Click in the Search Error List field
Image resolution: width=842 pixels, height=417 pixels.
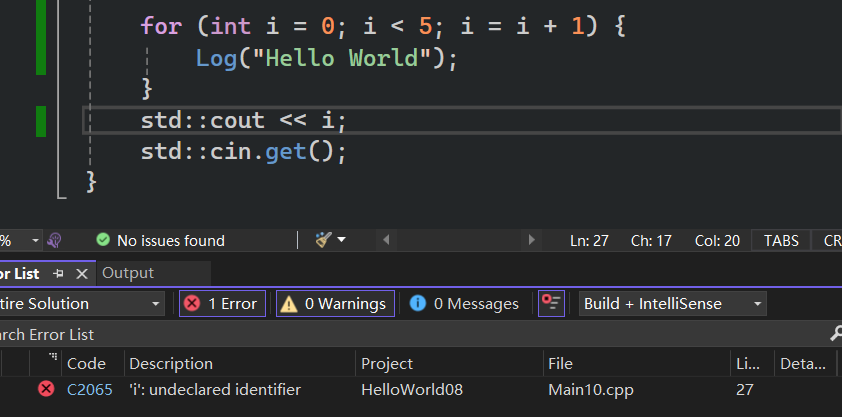[400, 334]
